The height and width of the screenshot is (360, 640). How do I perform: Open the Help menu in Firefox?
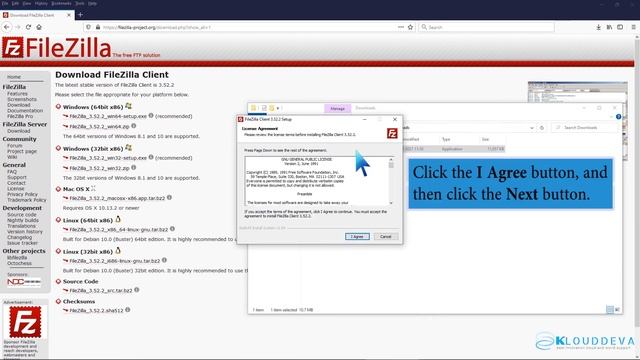pyautogui.click(x=93, y=3)
